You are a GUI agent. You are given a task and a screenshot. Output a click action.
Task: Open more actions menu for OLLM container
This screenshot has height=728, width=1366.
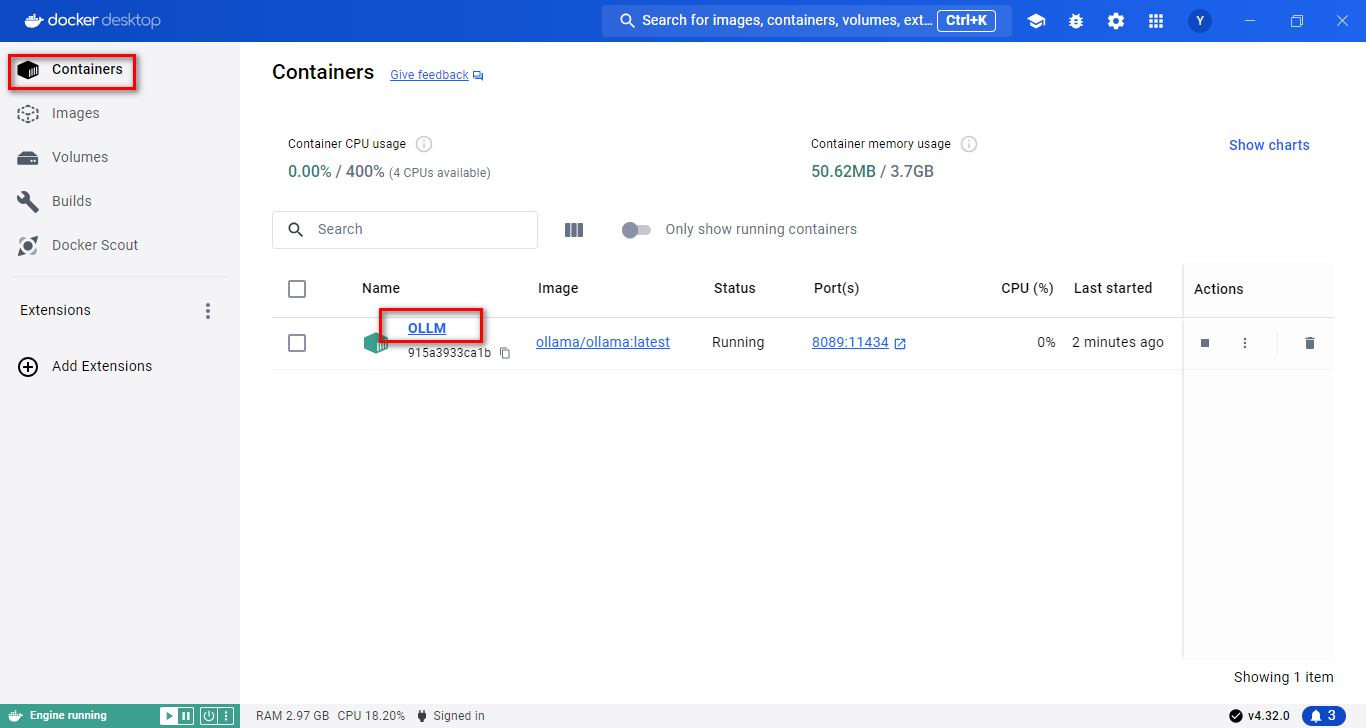(x=1245, y=343)
